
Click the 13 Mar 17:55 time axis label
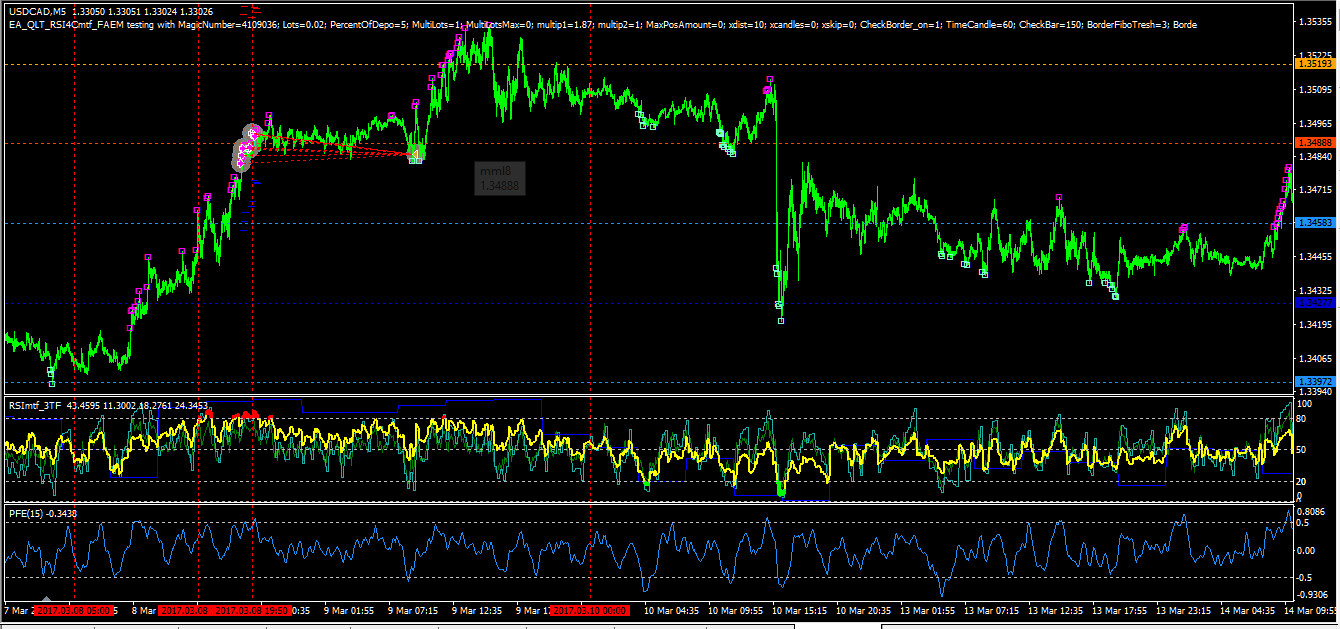[x=1119, y=610]
